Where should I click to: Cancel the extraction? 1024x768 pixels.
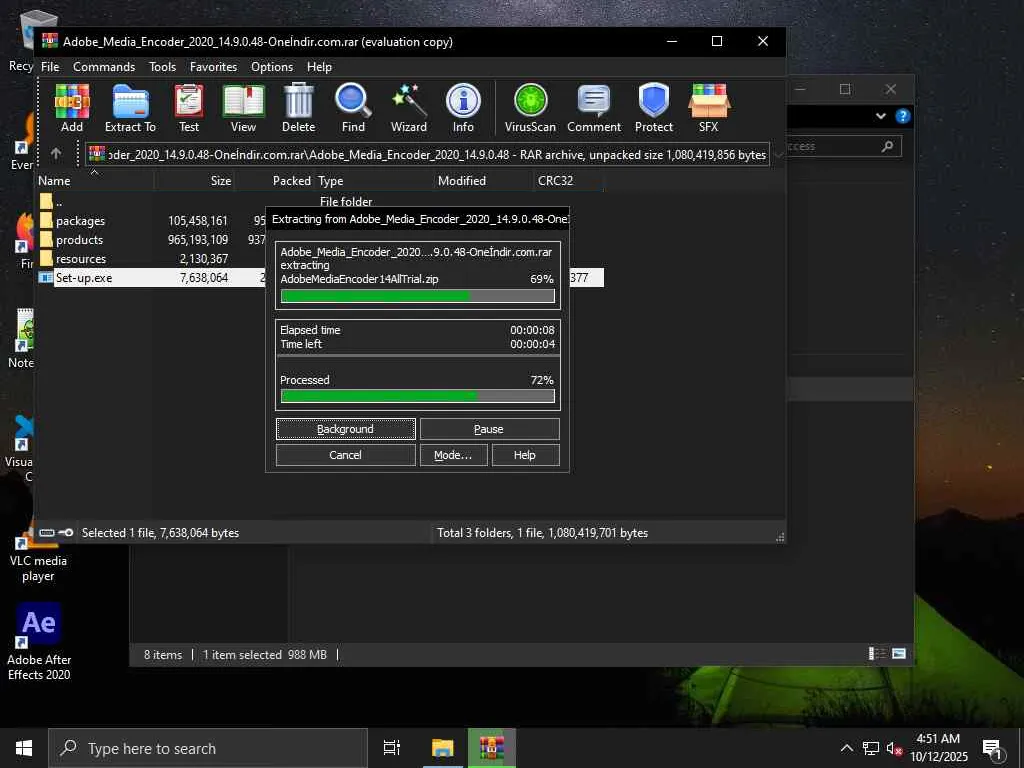345,455
